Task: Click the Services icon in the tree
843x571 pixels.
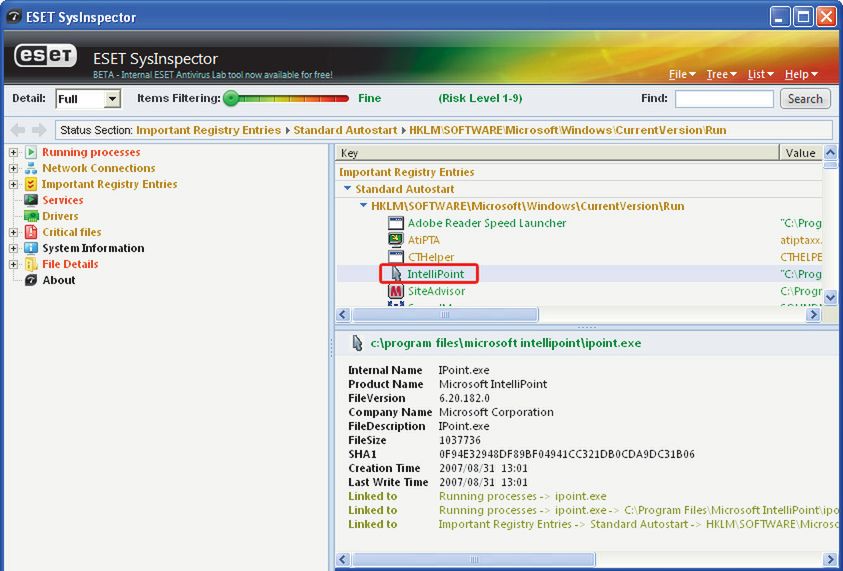Action: pyautogui.click(x=31, y=200)
